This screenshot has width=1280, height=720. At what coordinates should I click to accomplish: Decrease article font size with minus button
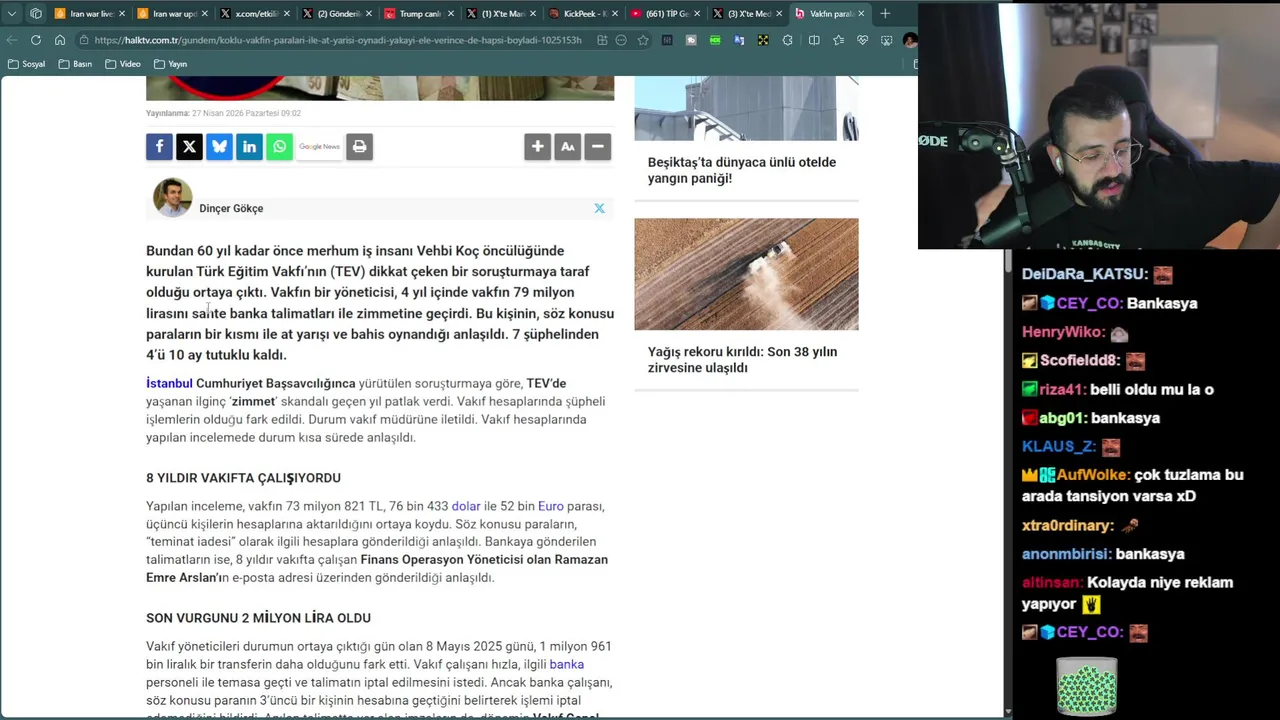pos(597,147)
